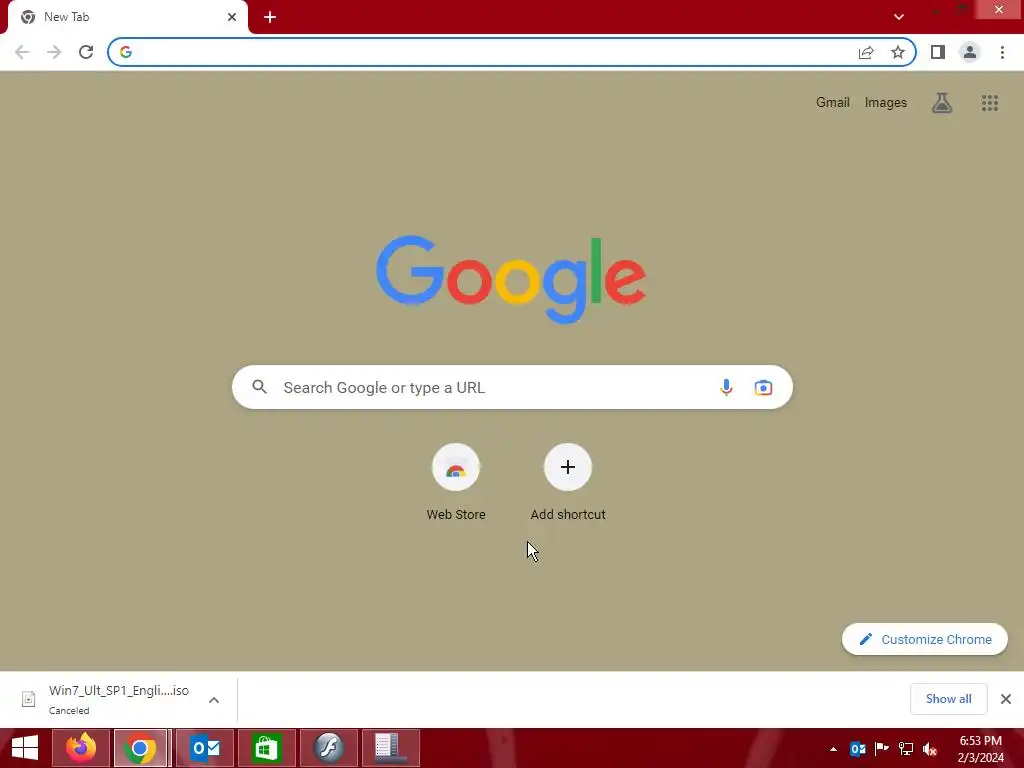The image size is (1024, 768).
Task: Click the muted volume tray icon
Action: click(929, 749)
